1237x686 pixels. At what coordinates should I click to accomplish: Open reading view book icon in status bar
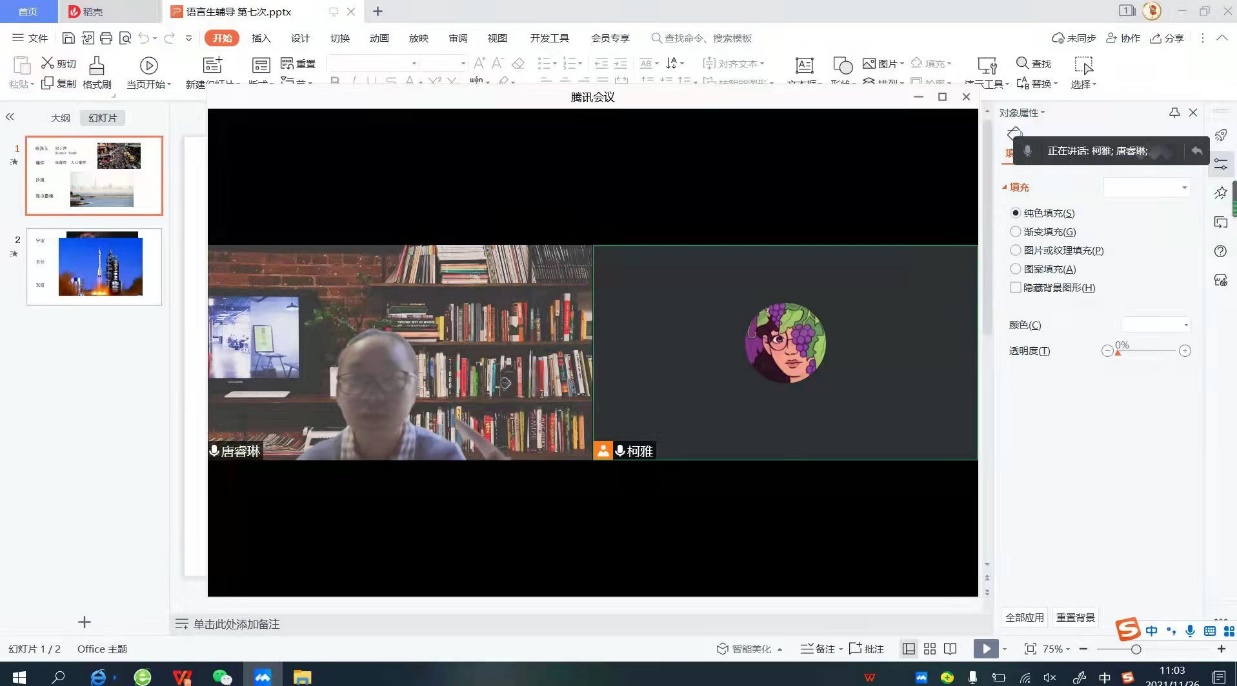[950, 649]
